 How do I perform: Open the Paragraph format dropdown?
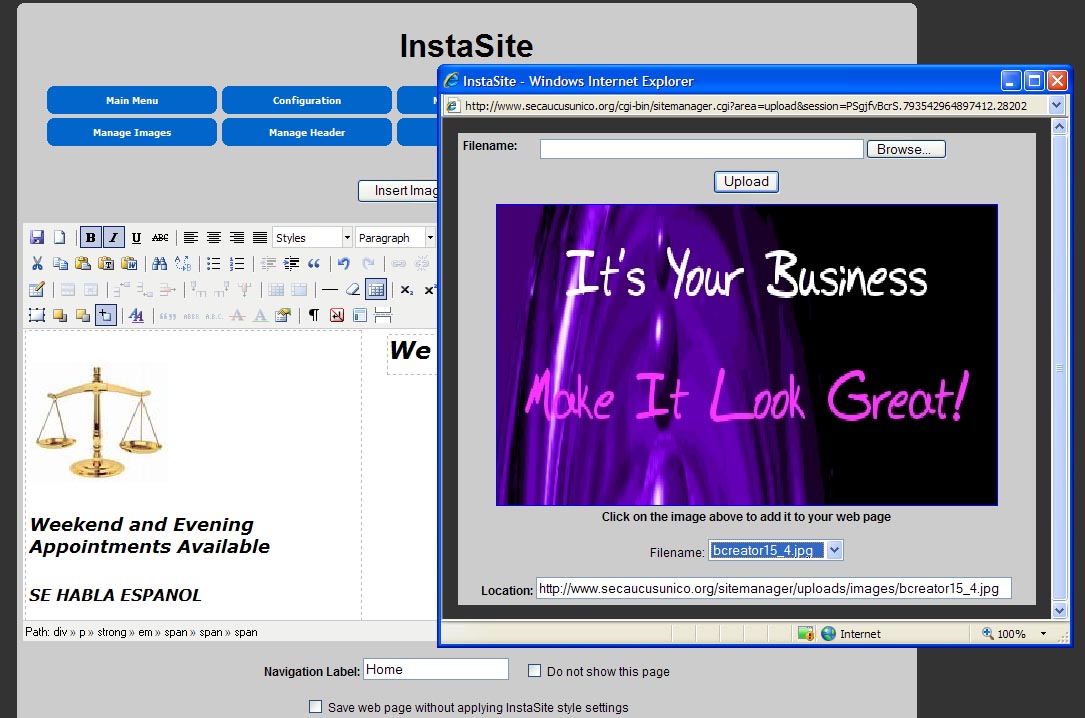point(395,238)
